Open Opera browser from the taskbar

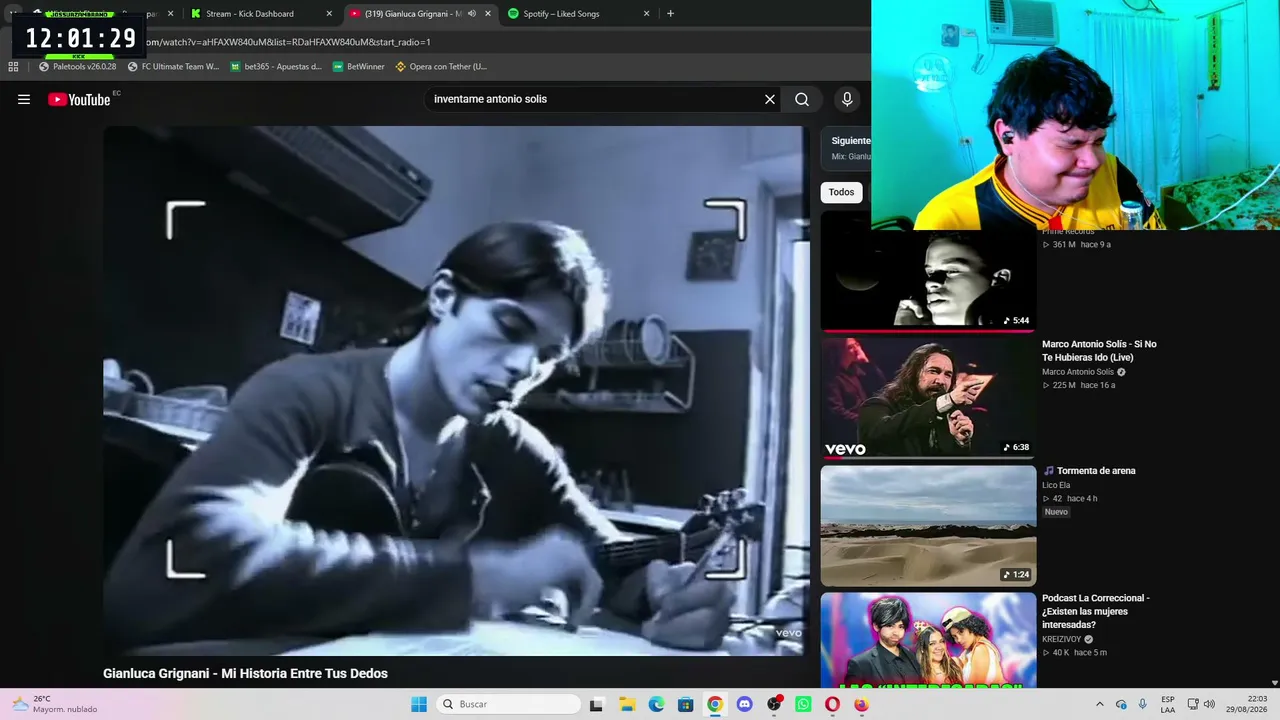pos(832,704)
